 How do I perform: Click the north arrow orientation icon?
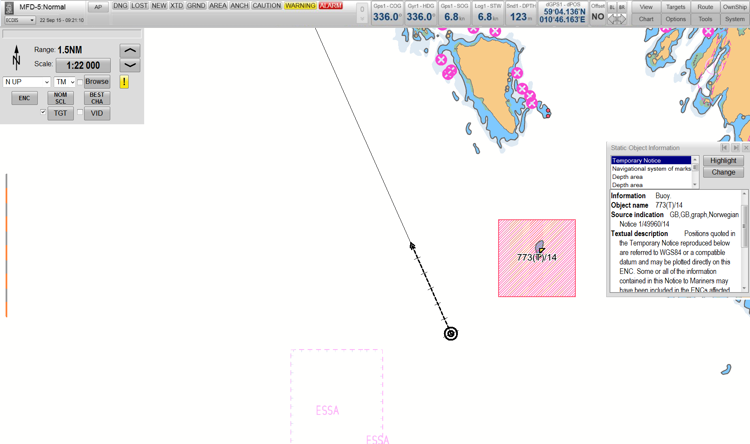16,57
